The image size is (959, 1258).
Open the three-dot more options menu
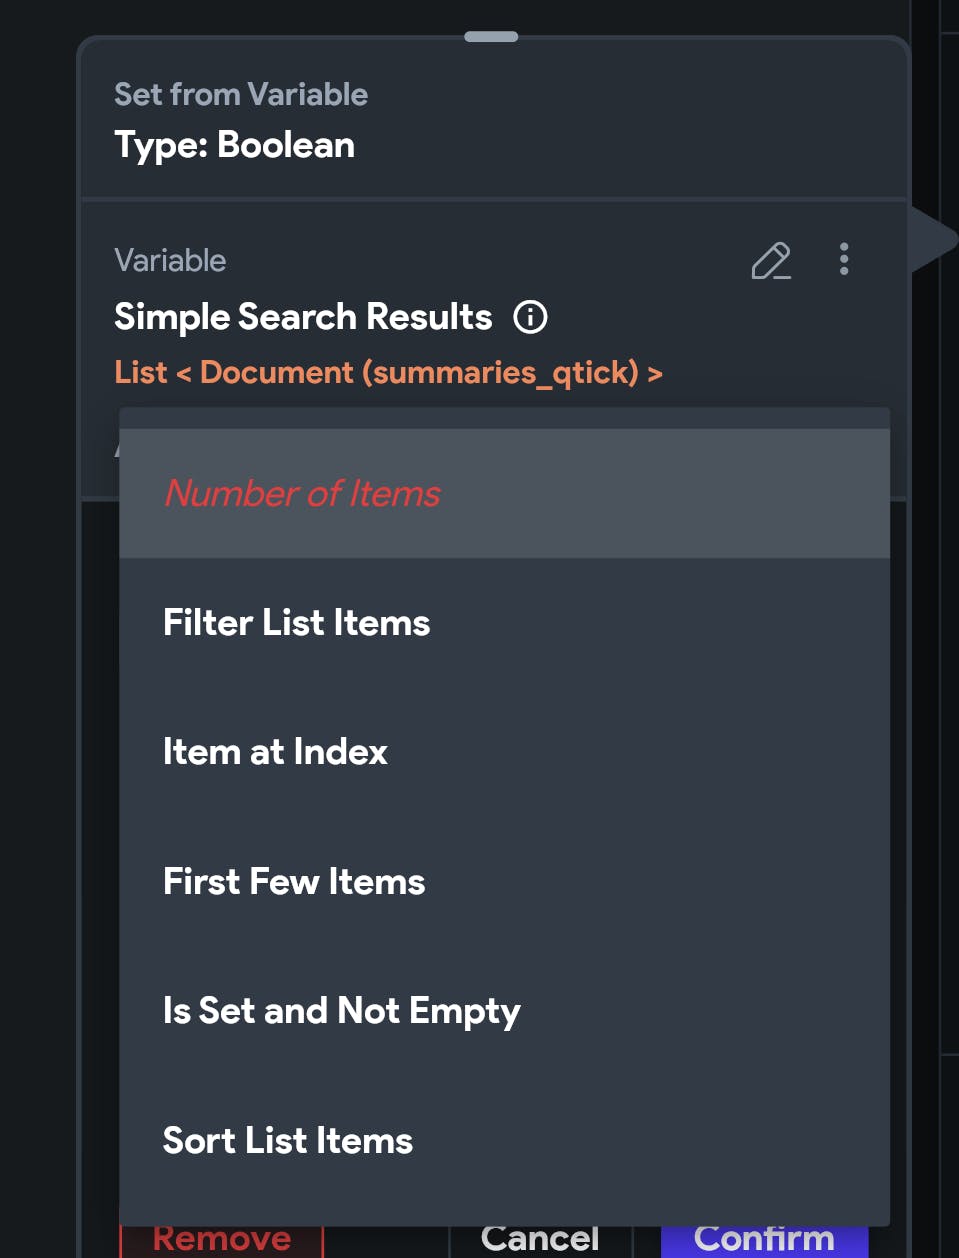point(844,259)
